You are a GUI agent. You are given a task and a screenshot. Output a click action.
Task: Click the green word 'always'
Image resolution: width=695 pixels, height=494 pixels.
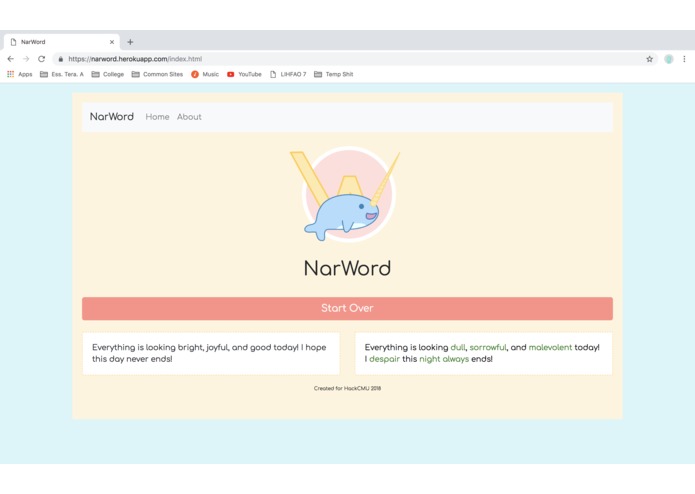[x=456, y=359]
